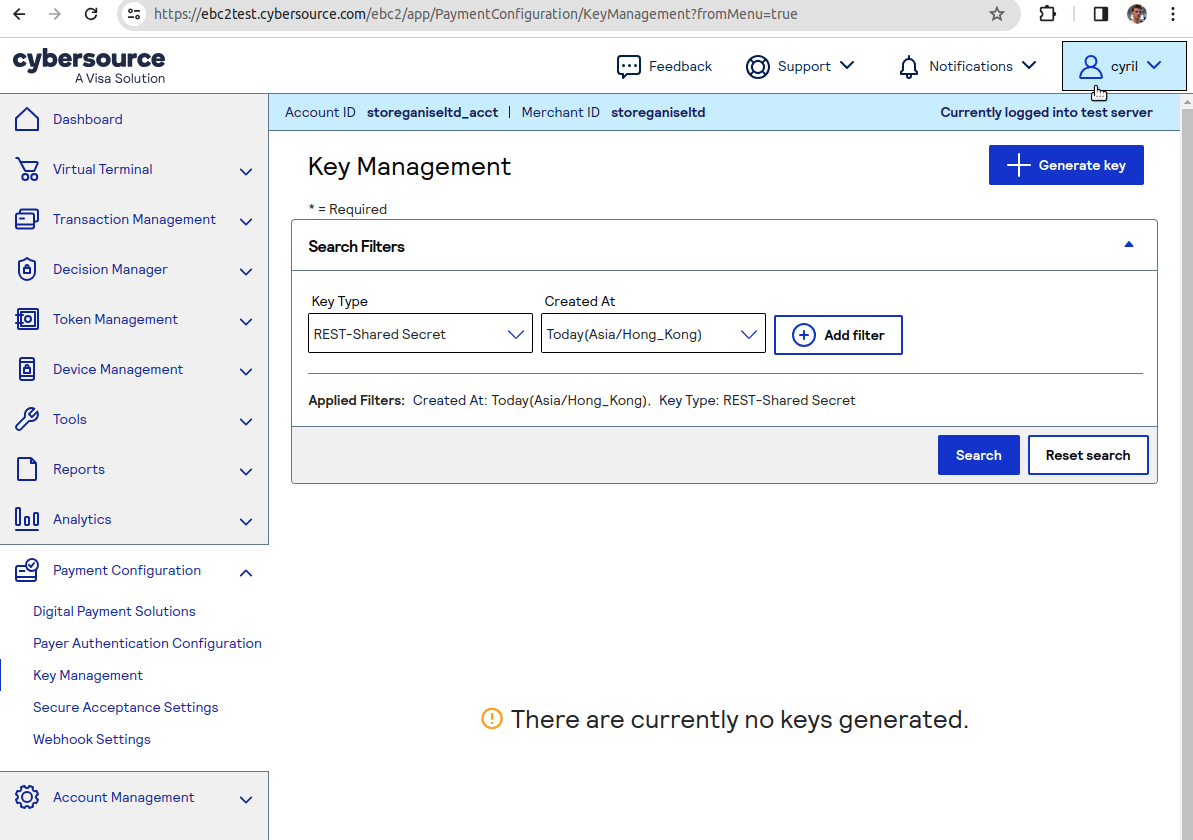1193x840 pixels.
Task: Open the Support dropdown chevron
Action: [x=847, y=65]
